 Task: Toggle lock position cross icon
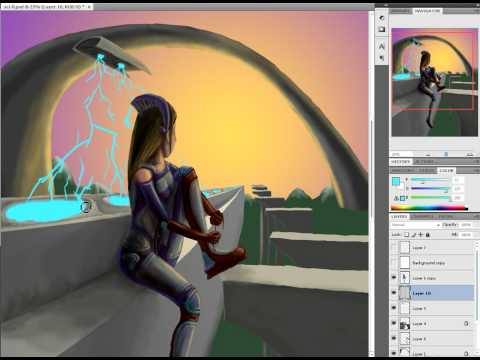(421, 235)
